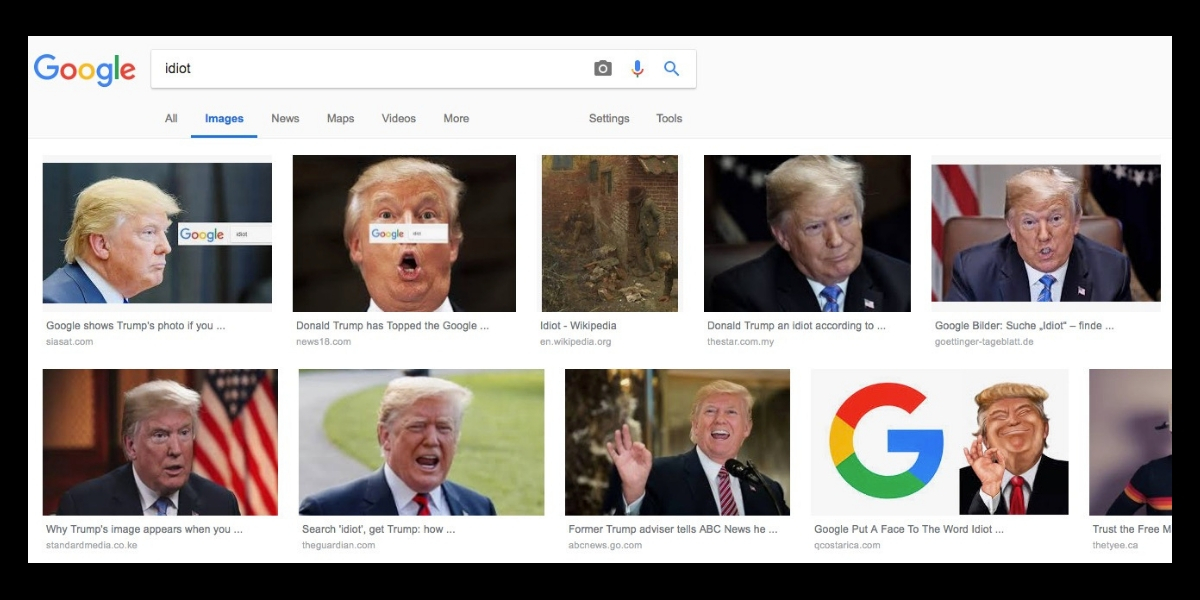Image resolution: width=1200 pixels, height=600 pixels.
Task: Open the siasat.com image thumbnail
Action: 157,233
